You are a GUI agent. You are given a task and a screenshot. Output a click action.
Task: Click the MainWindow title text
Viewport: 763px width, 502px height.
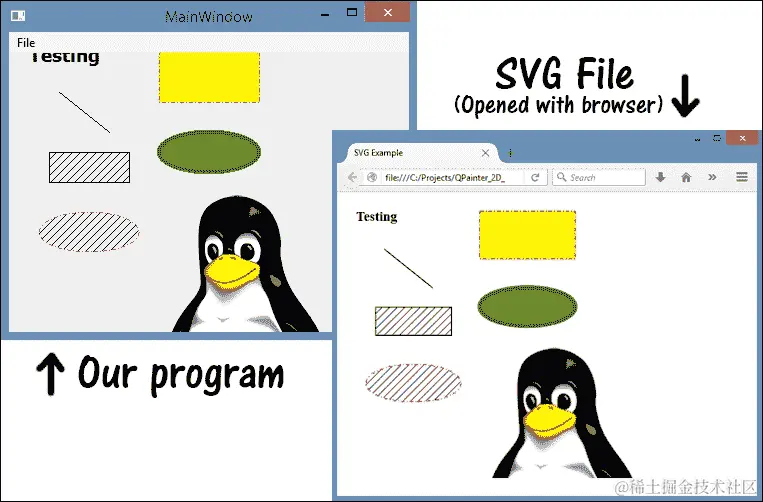point(209,17)
